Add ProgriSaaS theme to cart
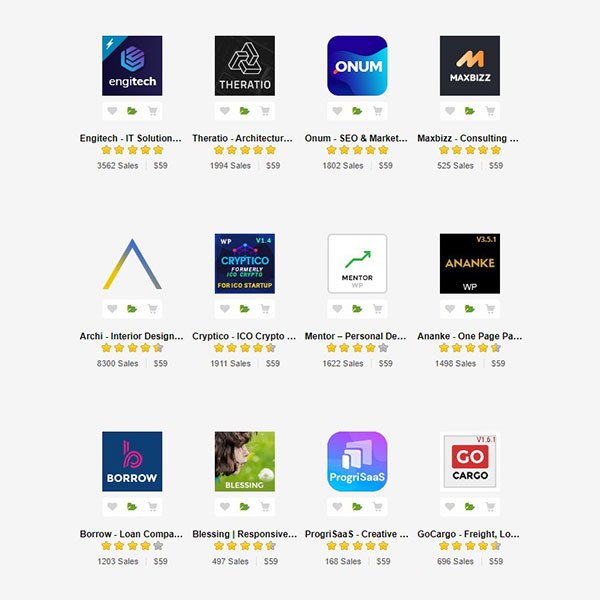600x600 pixels. [378, 507]
